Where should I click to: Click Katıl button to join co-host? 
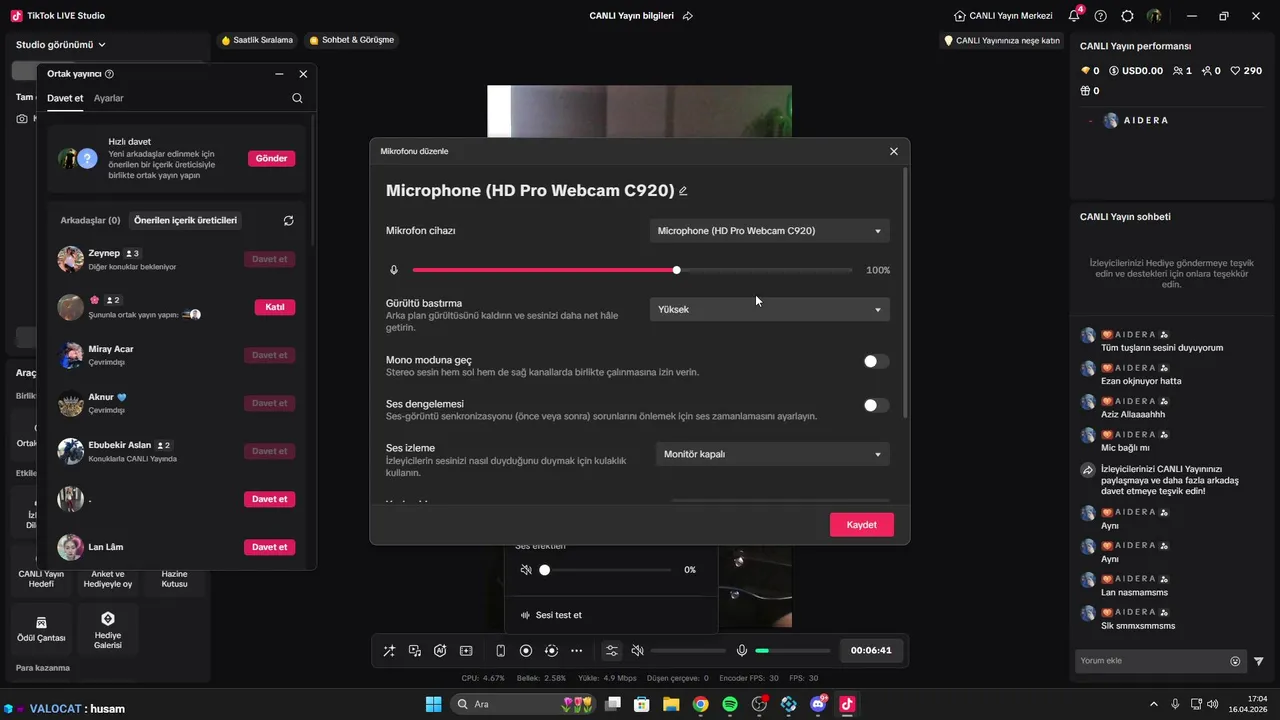click(275, 307)
